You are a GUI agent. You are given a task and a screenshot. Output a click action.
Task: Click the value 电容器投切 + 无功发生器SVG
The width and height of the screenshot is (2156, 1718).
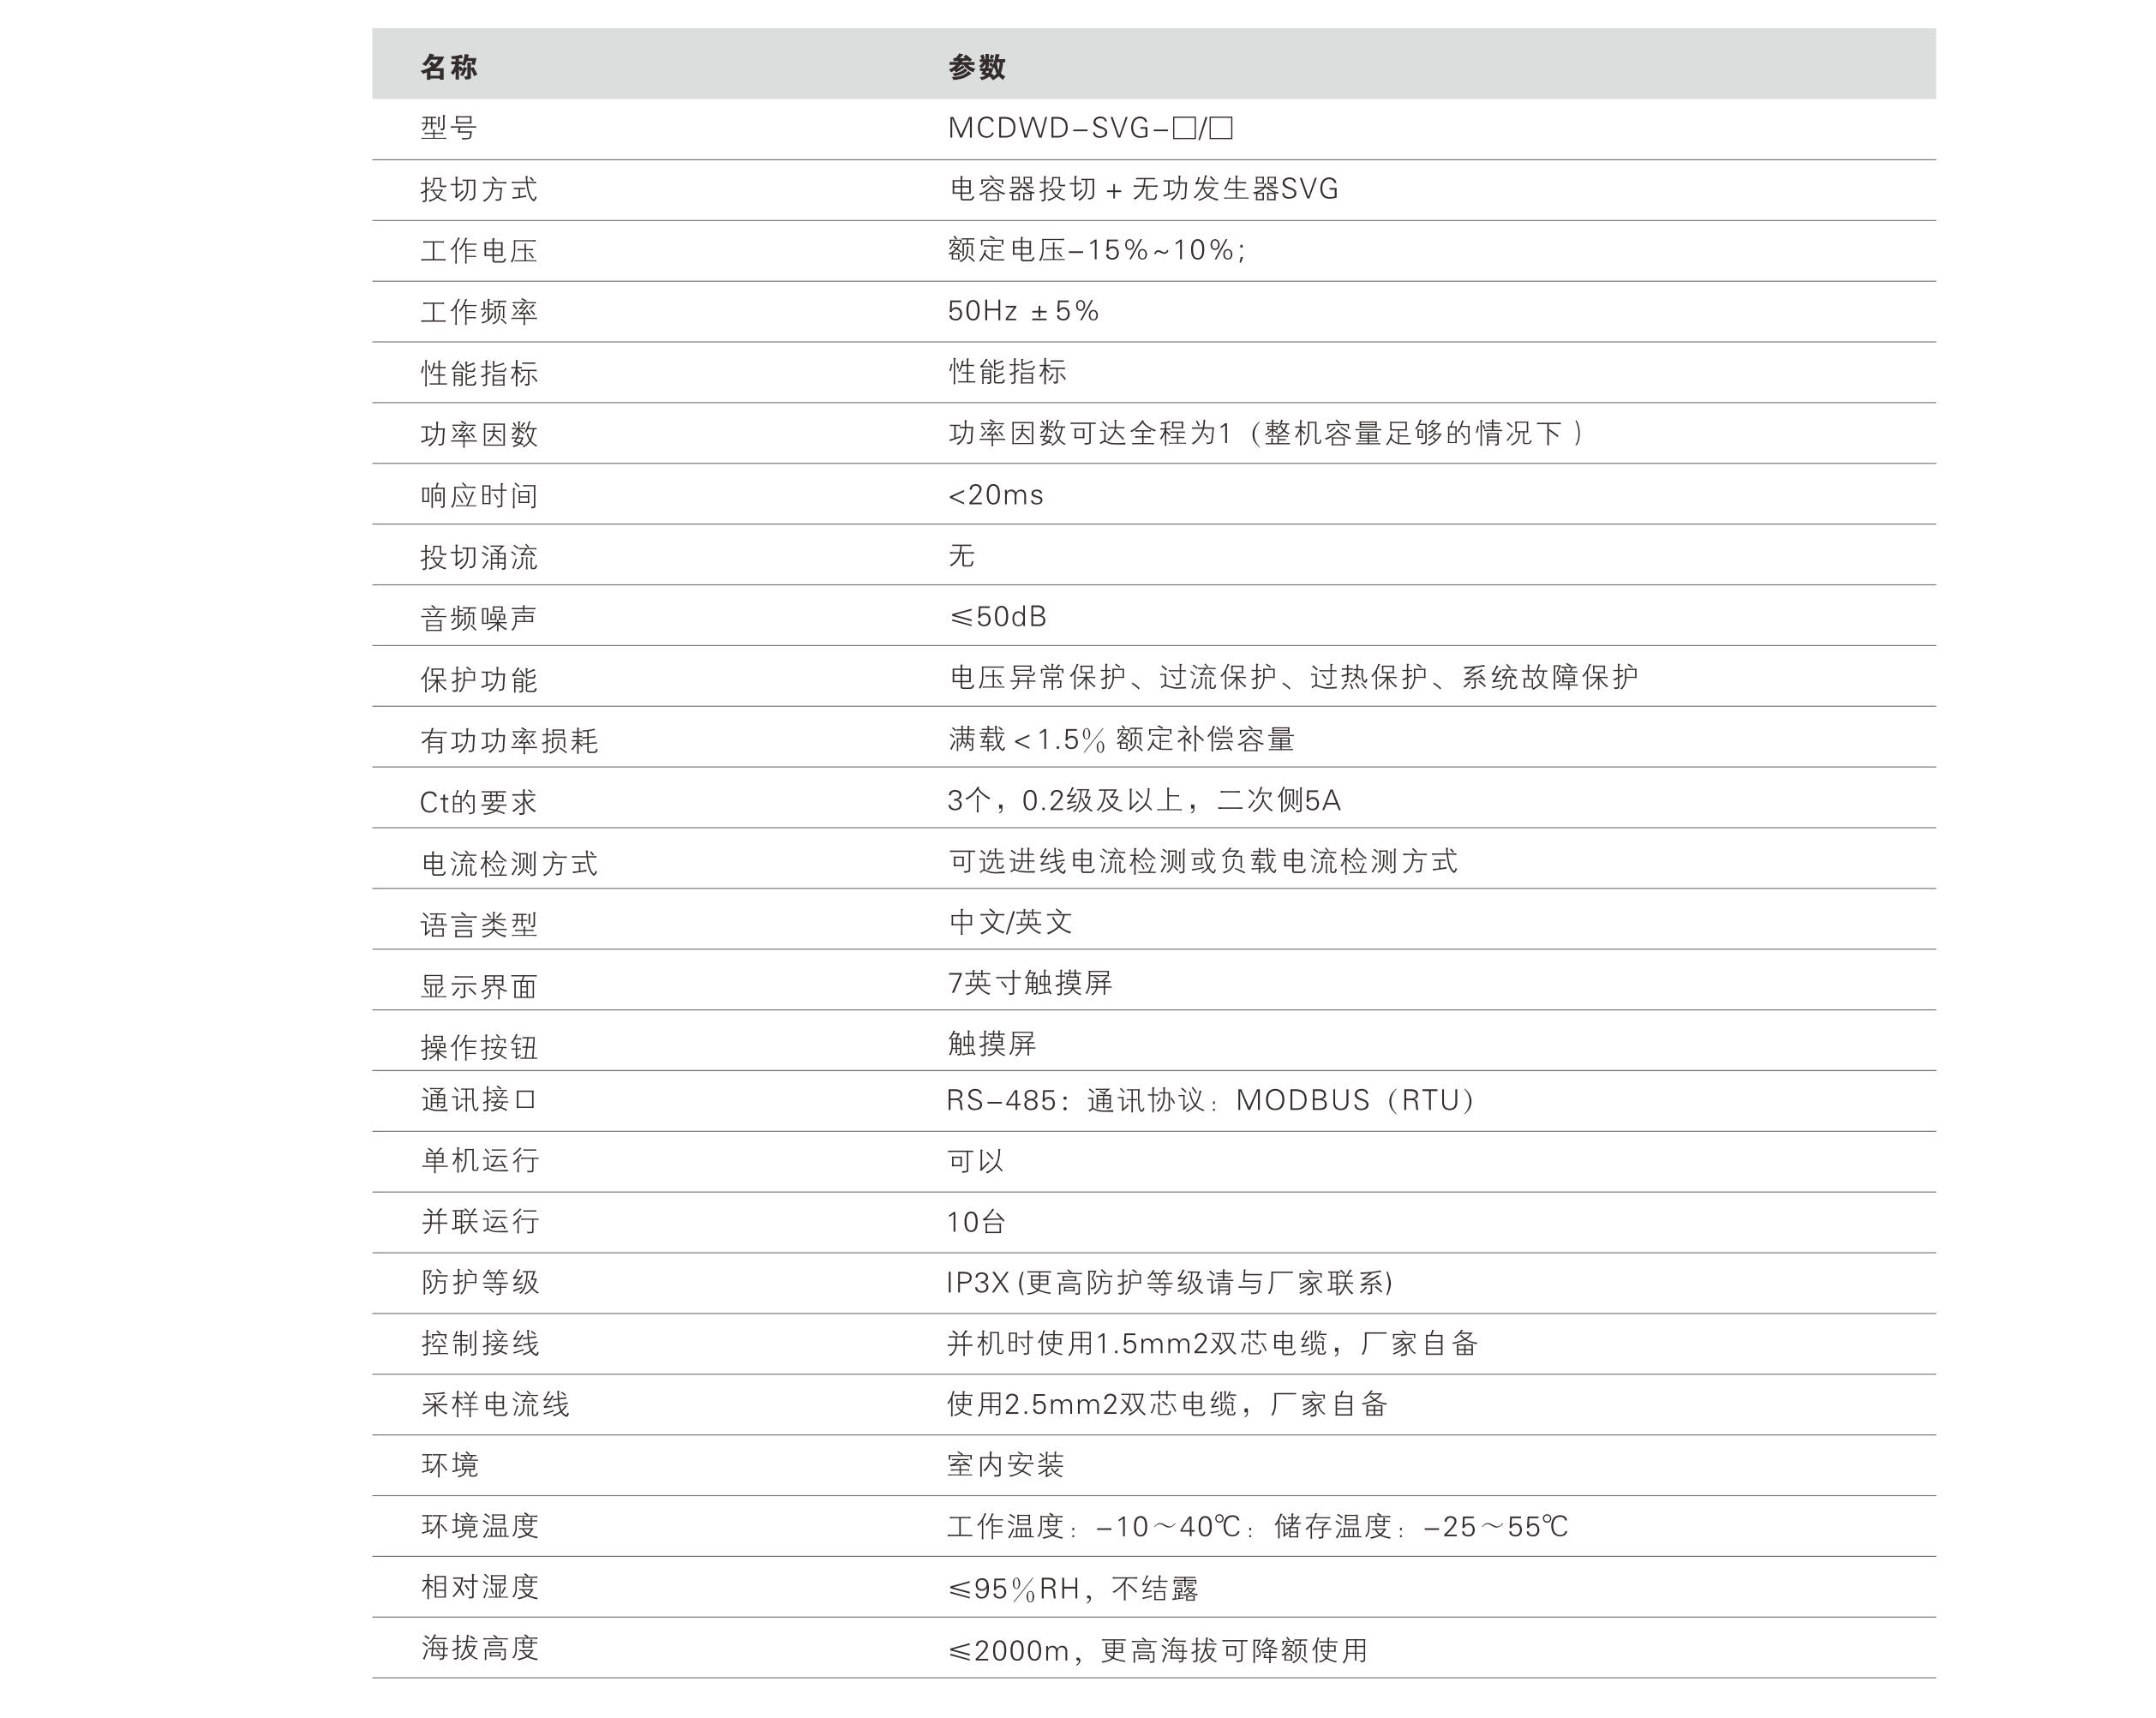(1144, 189)
